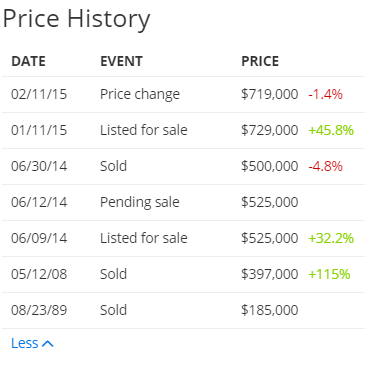The width and height of the screenshot is (365, 373).
Task: Click the Price History heading
Action: pos(76,19)
